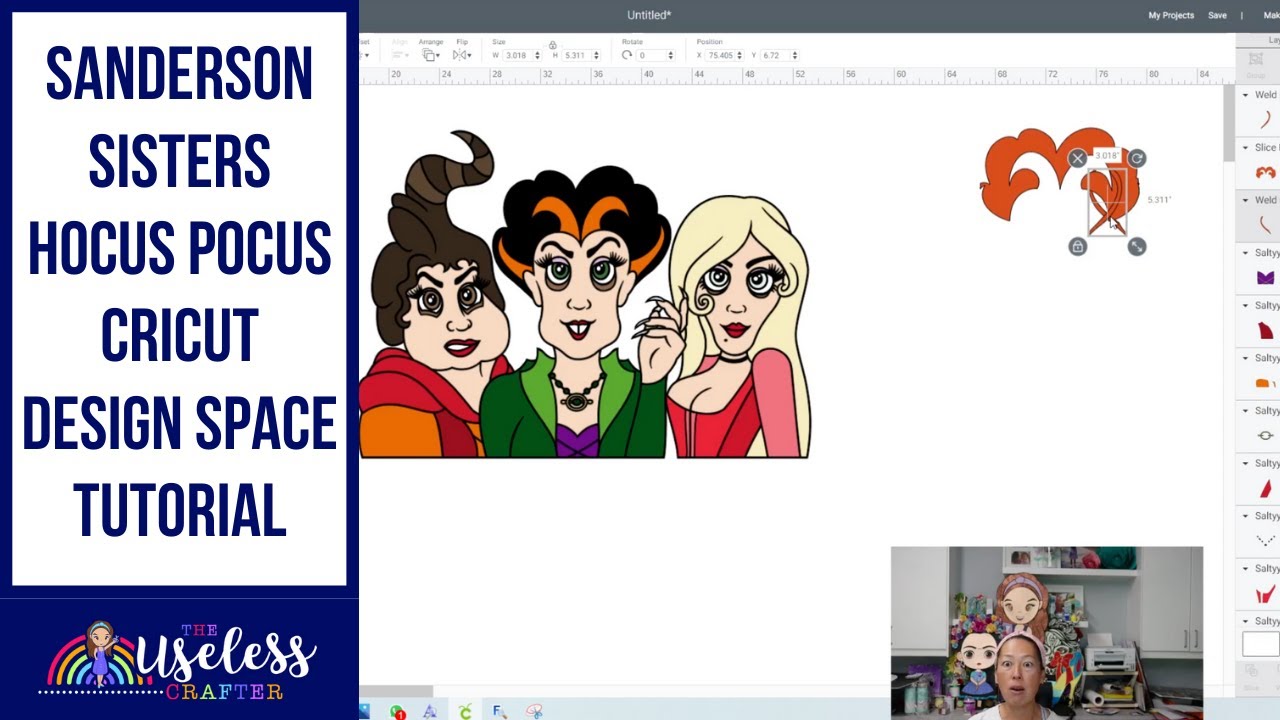The width and height of the screenshot is (1280, 720).
Task: Select the orange shape layer thumbnail
Action: pos(1265,383)
